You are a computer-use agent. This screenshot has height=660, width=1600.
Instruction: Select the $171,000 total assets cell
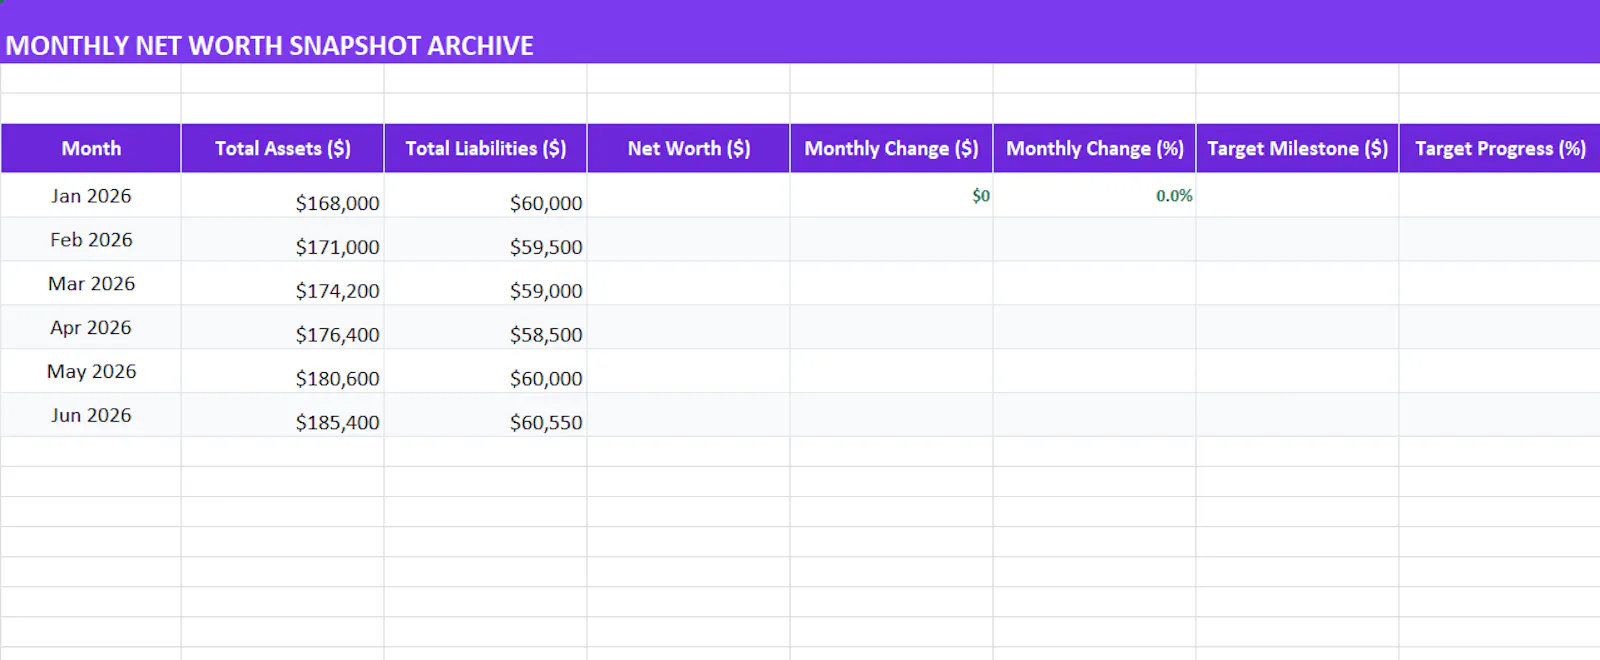283,240
